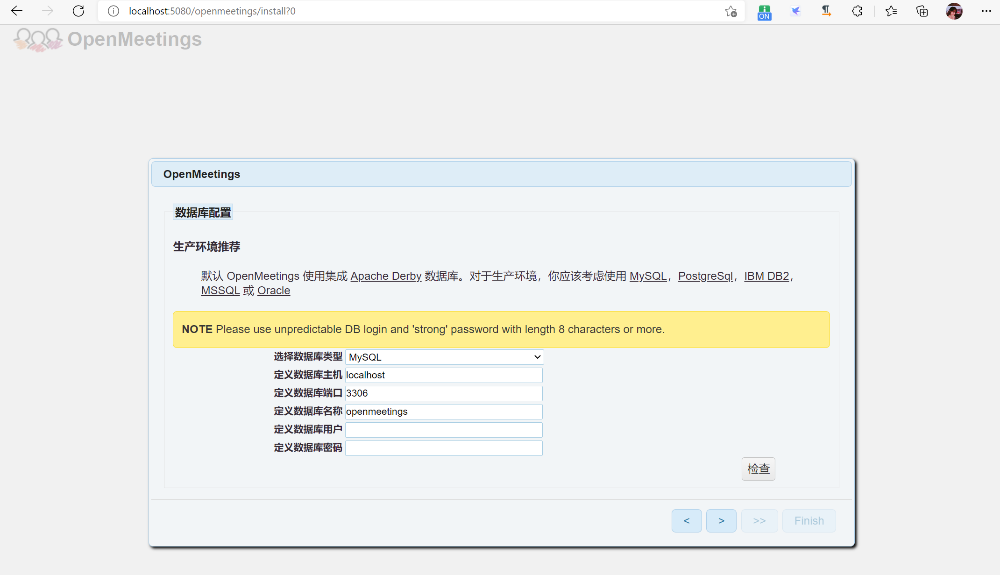The width and height of the screenshot is (1000, 575).
Task: Go to previous step with < button
Action: click(x=687, y=521)
